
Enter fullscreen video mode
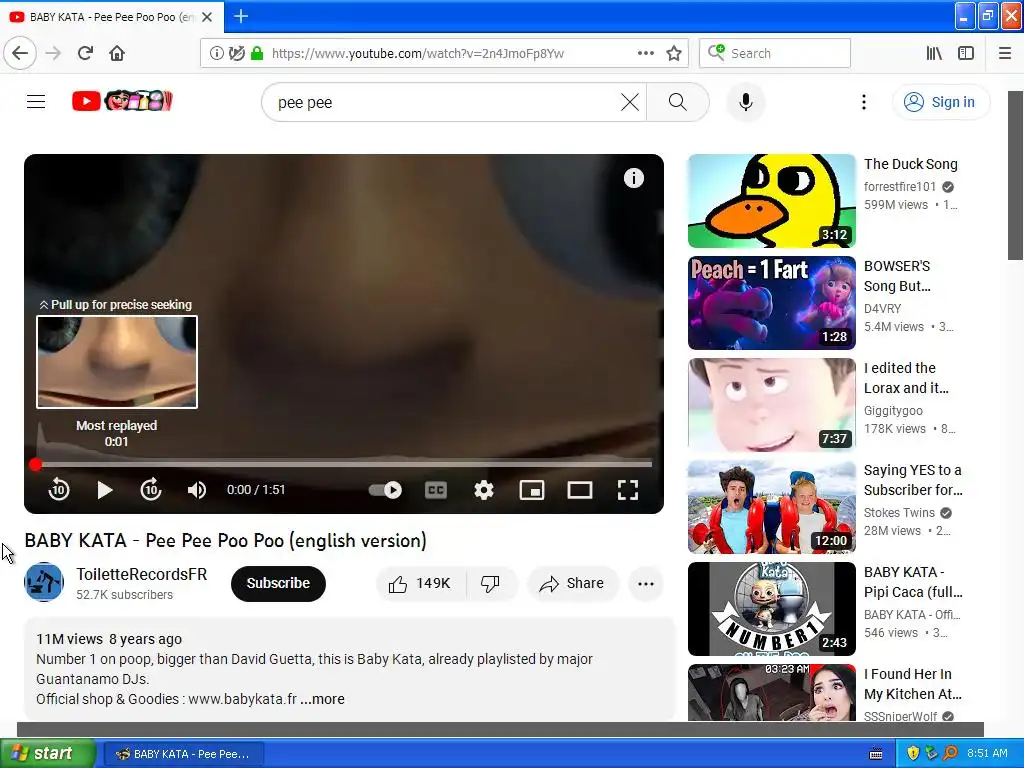click(628, 490)
